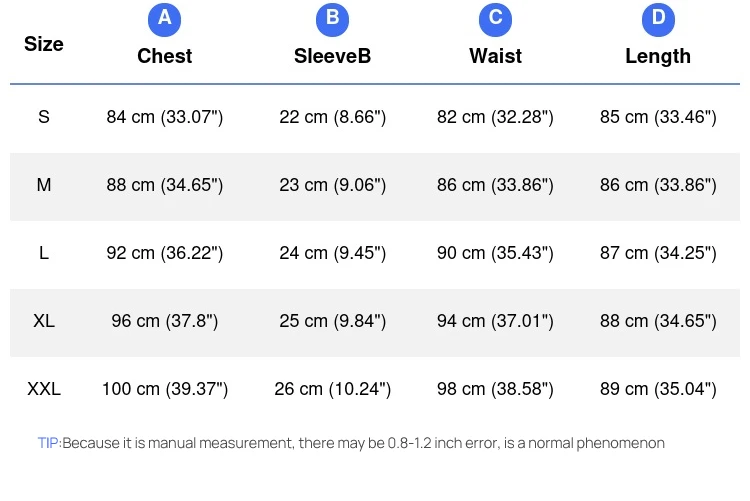The width and height of the screenshot is (750, 501).
Task: Click the blue D circle icon
Action: coord(658,18)
